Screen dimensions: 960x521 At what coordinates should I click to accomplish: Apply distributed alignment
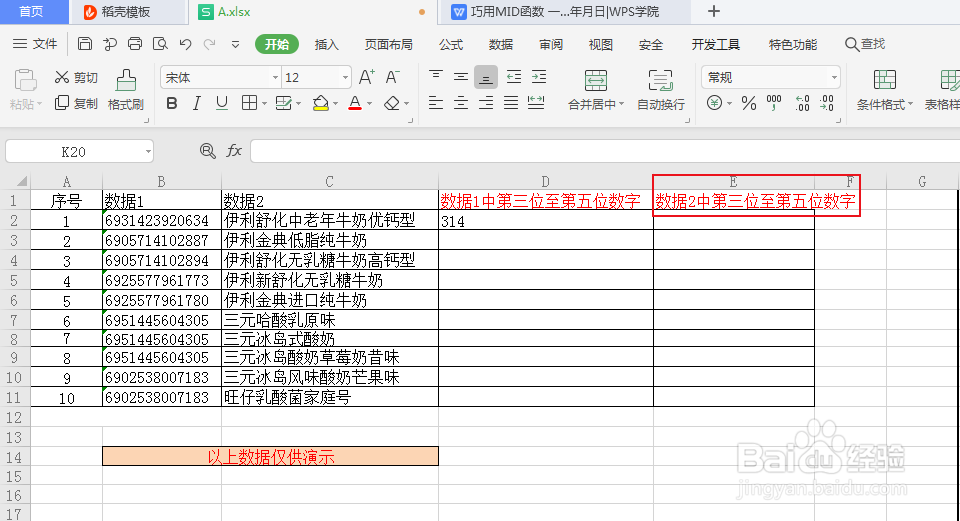click(x=536, y=103)
